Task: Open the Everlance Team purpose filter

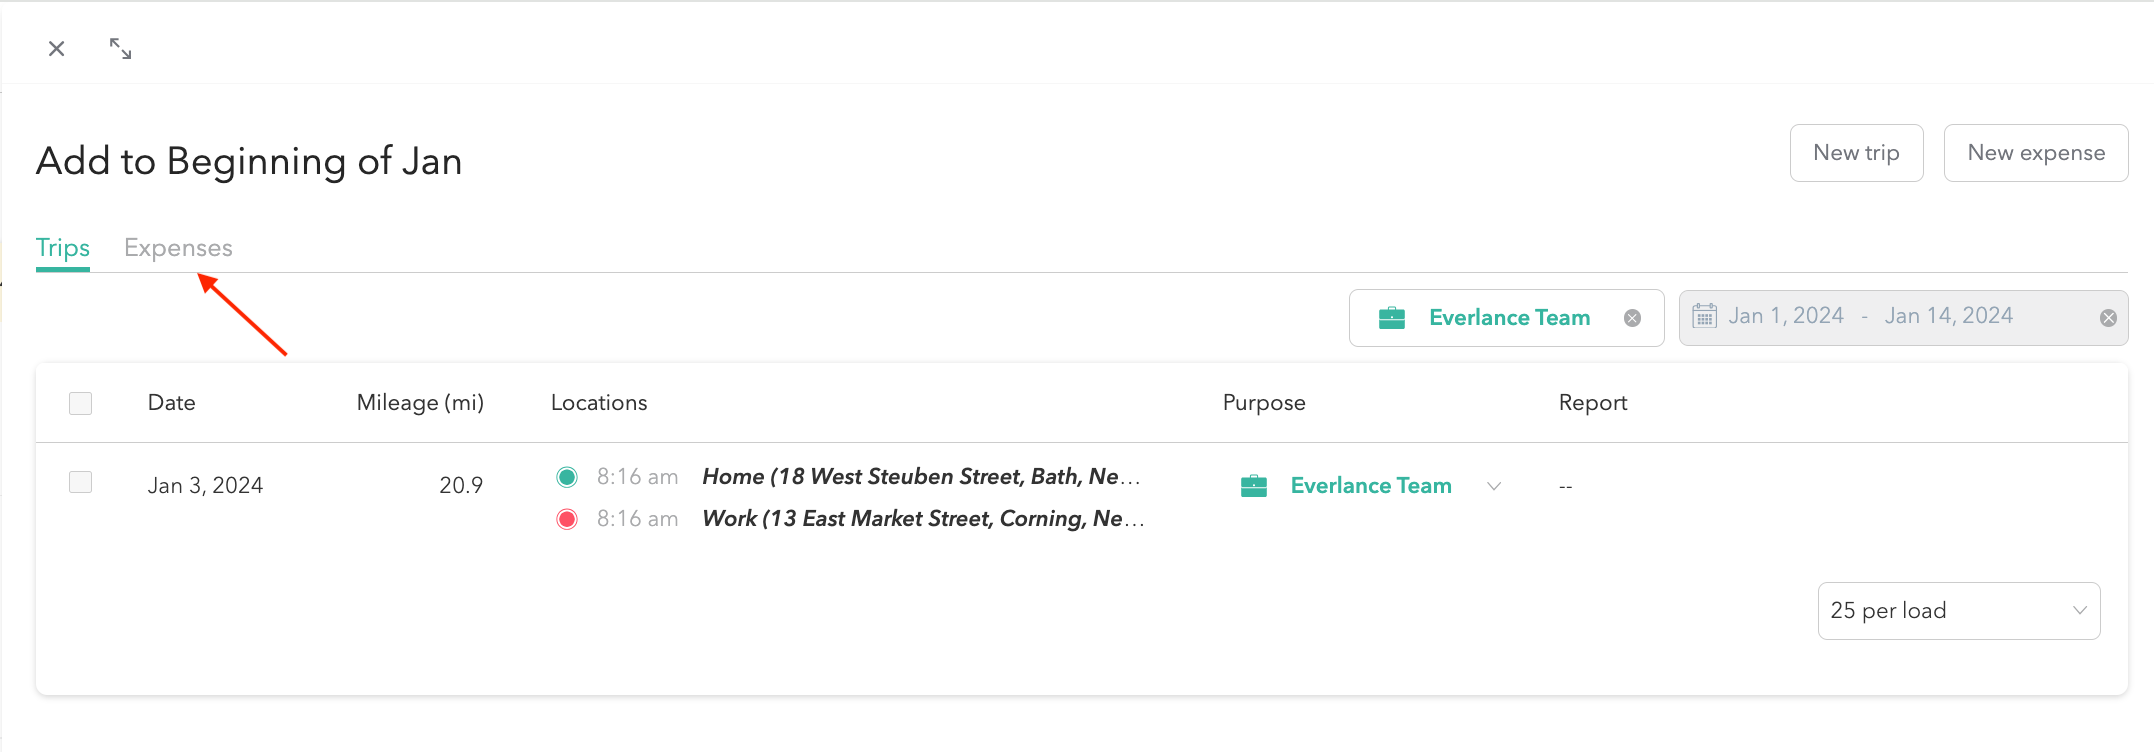Action: [1508, 318]
